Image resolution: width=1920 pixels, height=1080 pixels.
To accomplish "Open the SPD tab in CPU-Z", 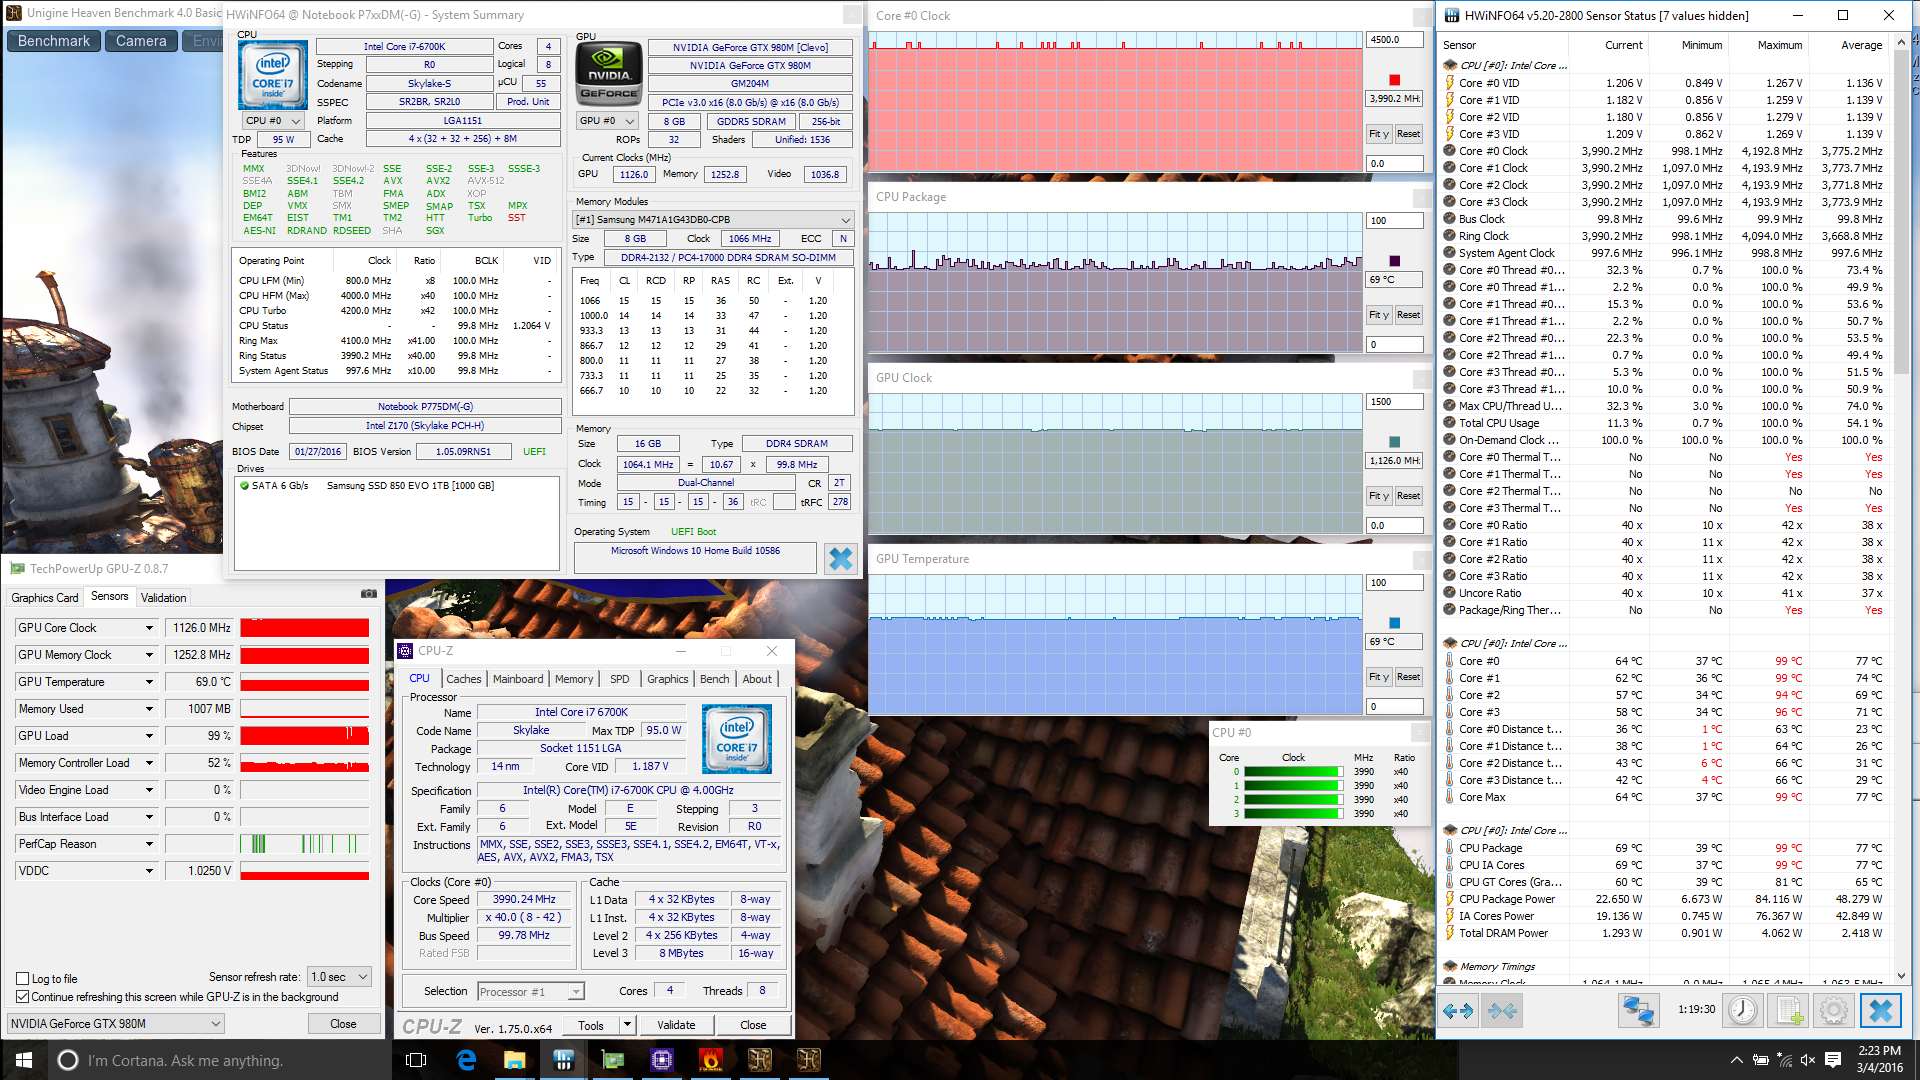I will [620, 679].
